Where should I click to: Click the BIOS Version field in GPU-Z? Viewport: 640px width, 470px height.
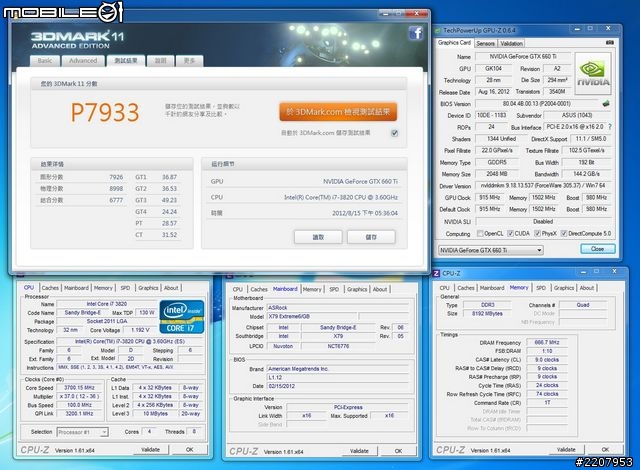(x=538, y=104)
